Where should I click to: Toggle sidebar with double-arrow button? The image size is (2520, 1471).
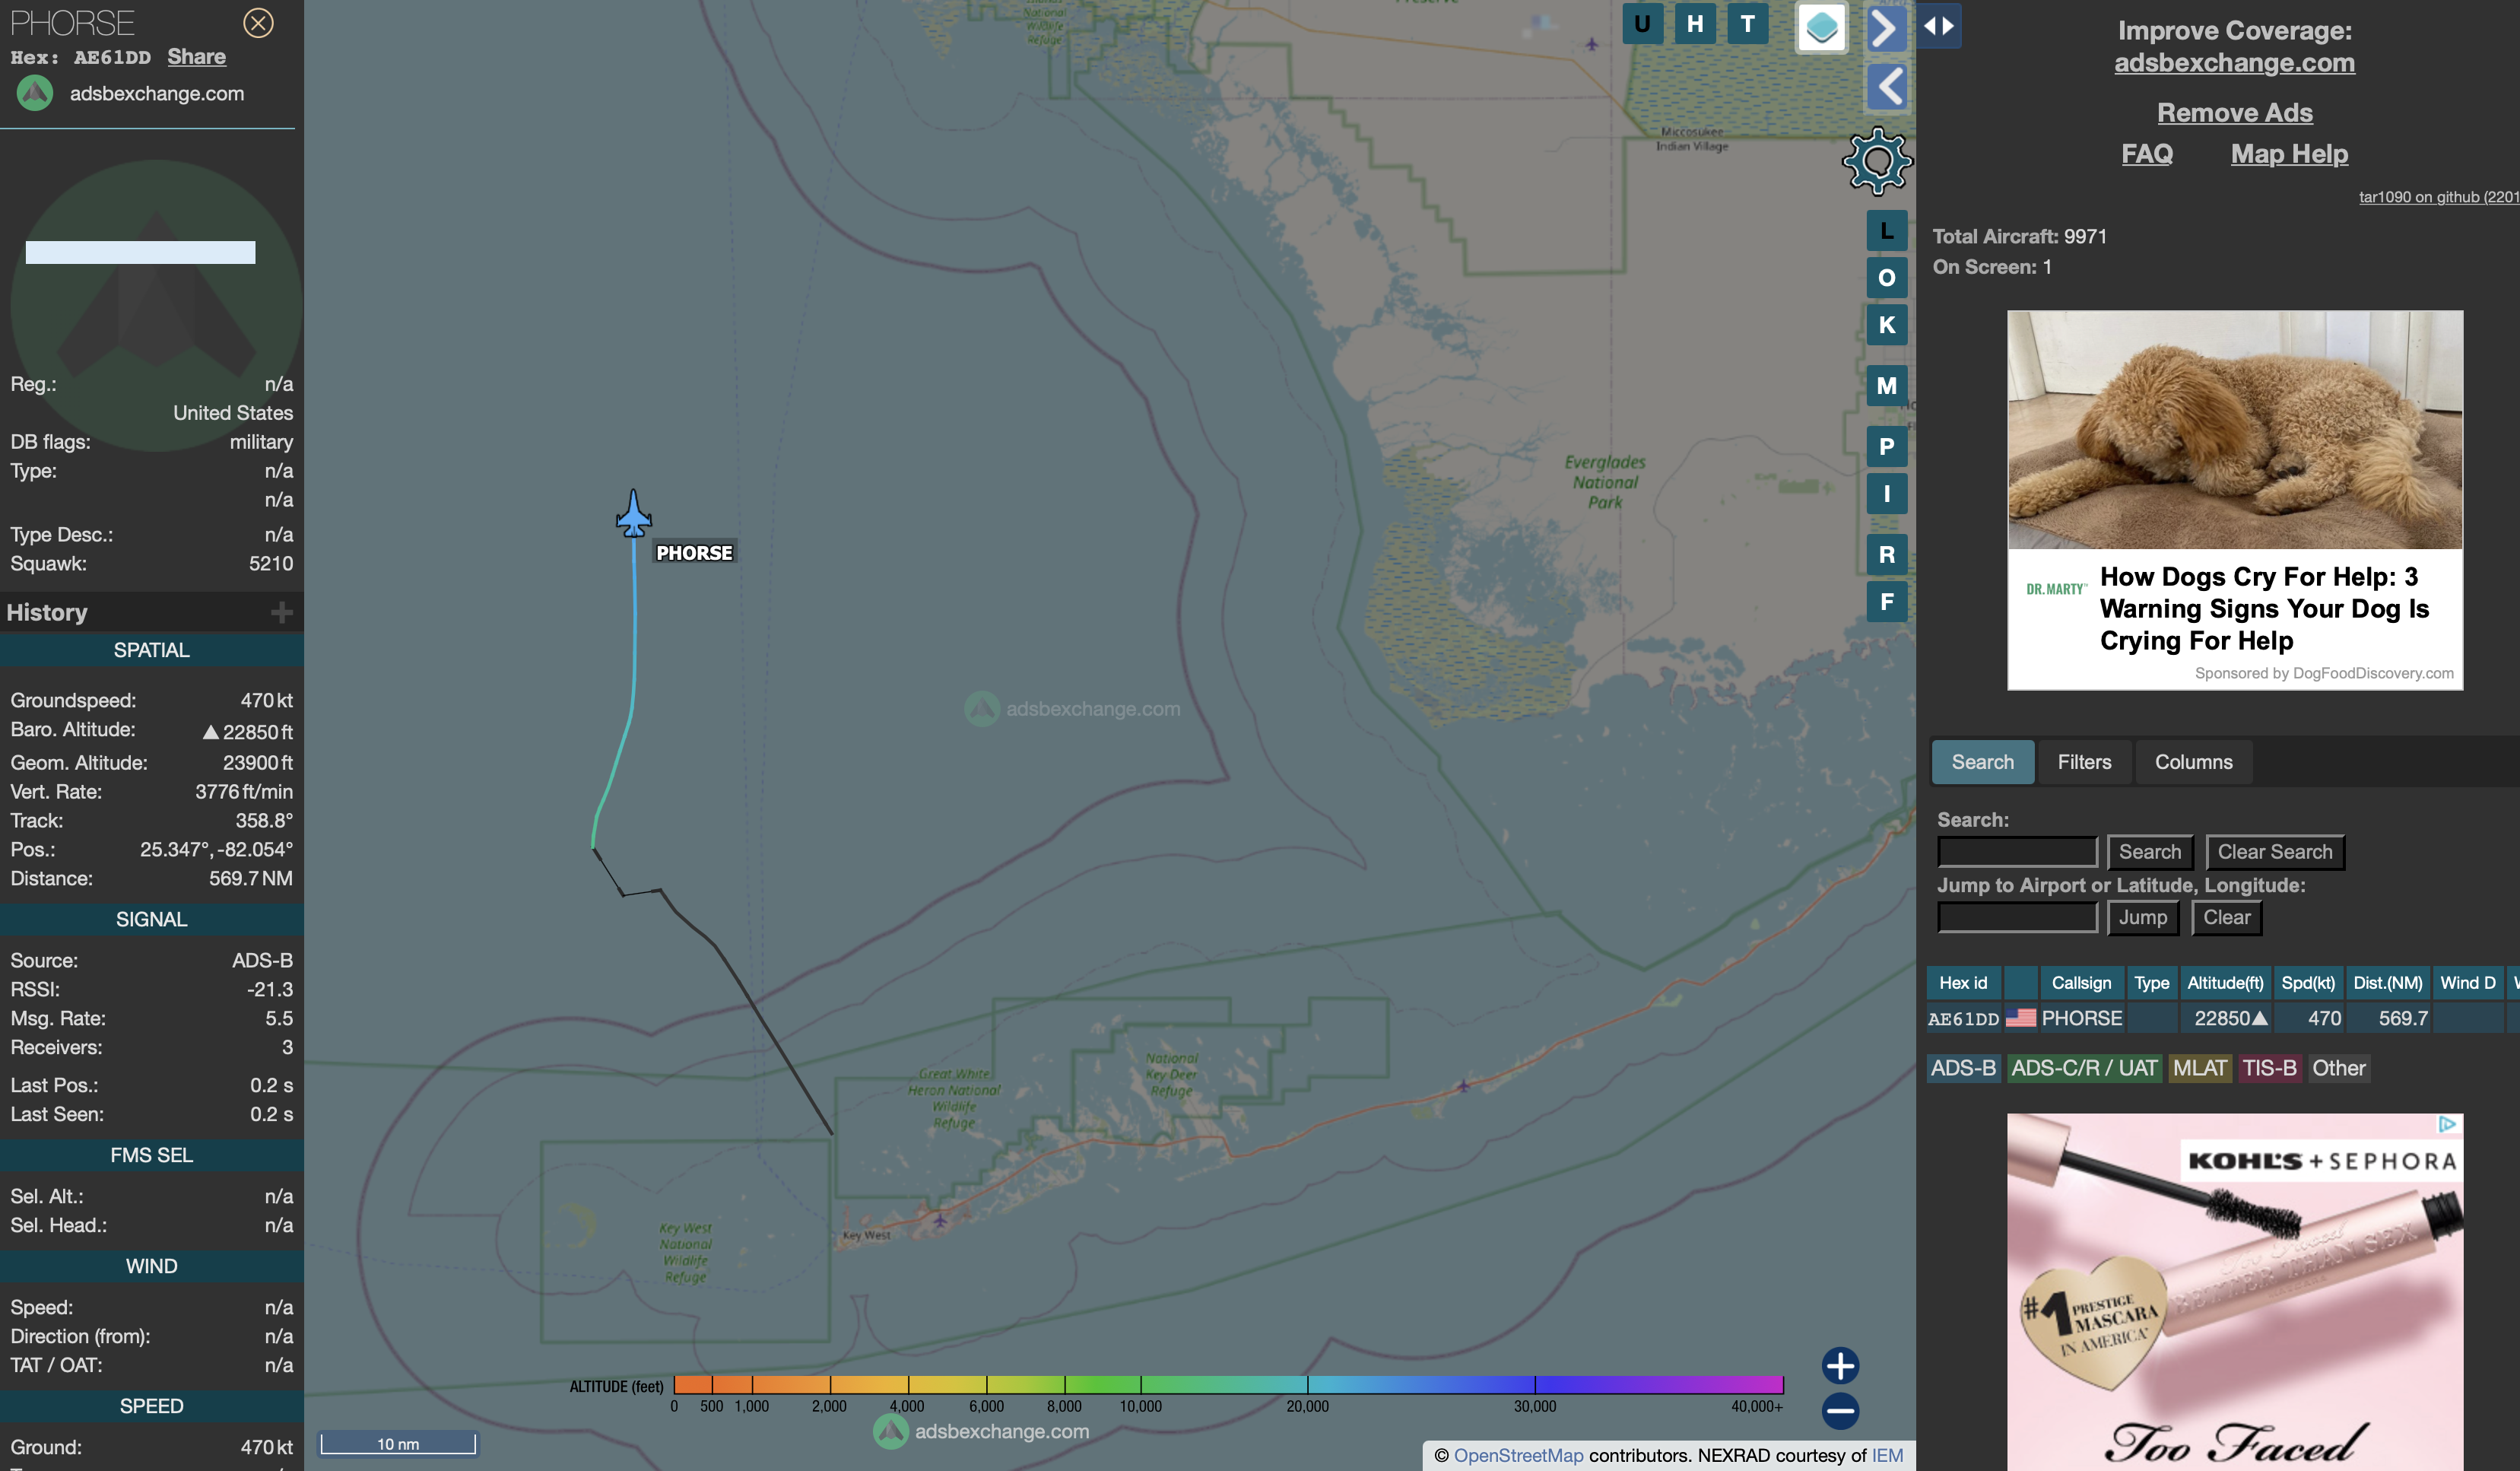click(1939, 26)
